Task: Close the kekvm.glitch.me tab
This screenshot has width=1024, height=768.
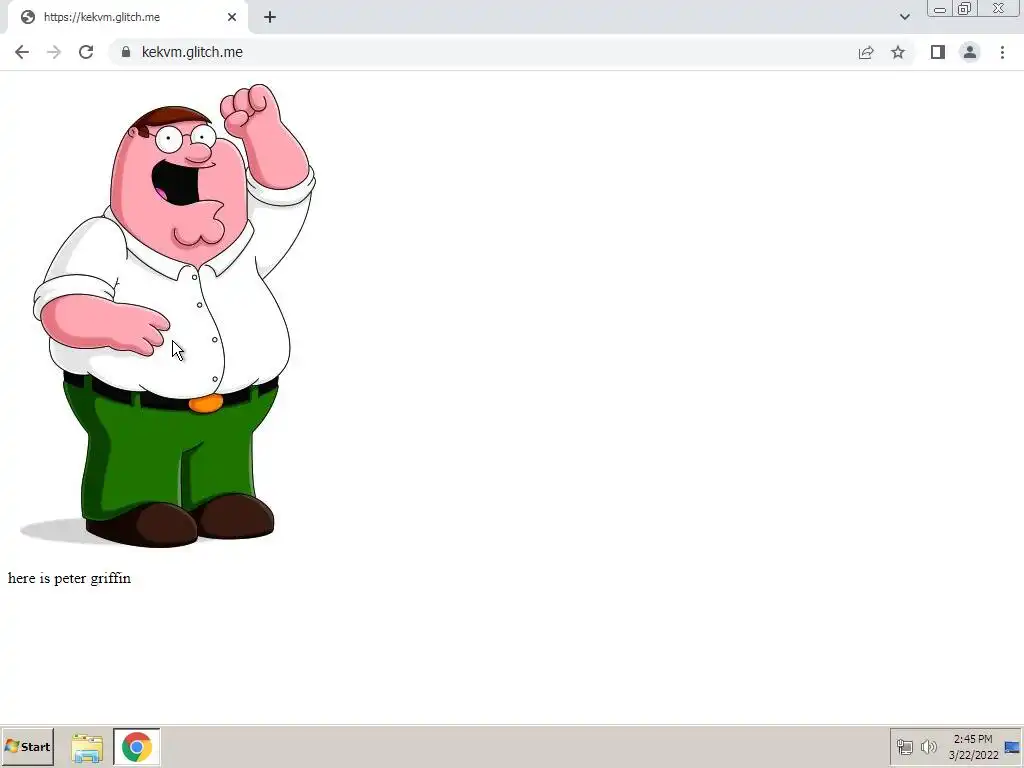Action: 232,17
